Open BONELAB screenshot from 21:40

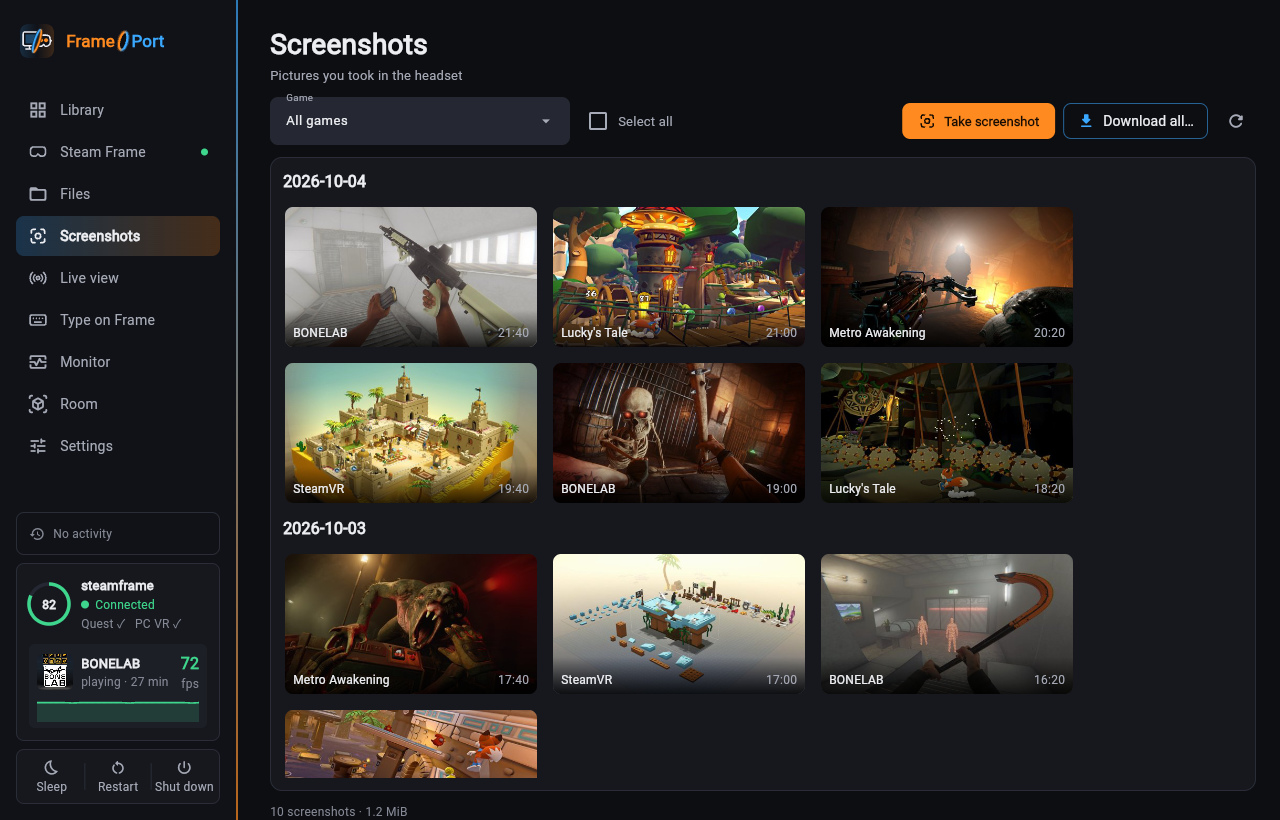(x=411, y=277)
